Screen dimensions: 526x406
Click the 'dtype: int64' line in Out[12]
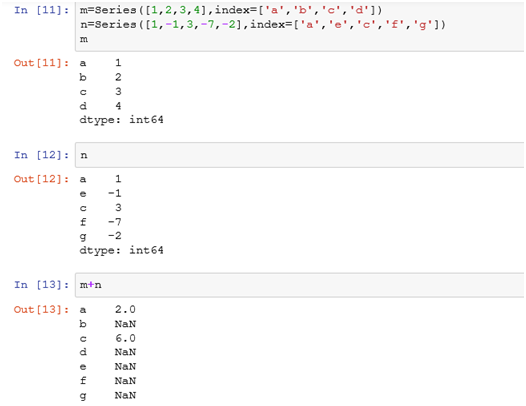point(121,250)
